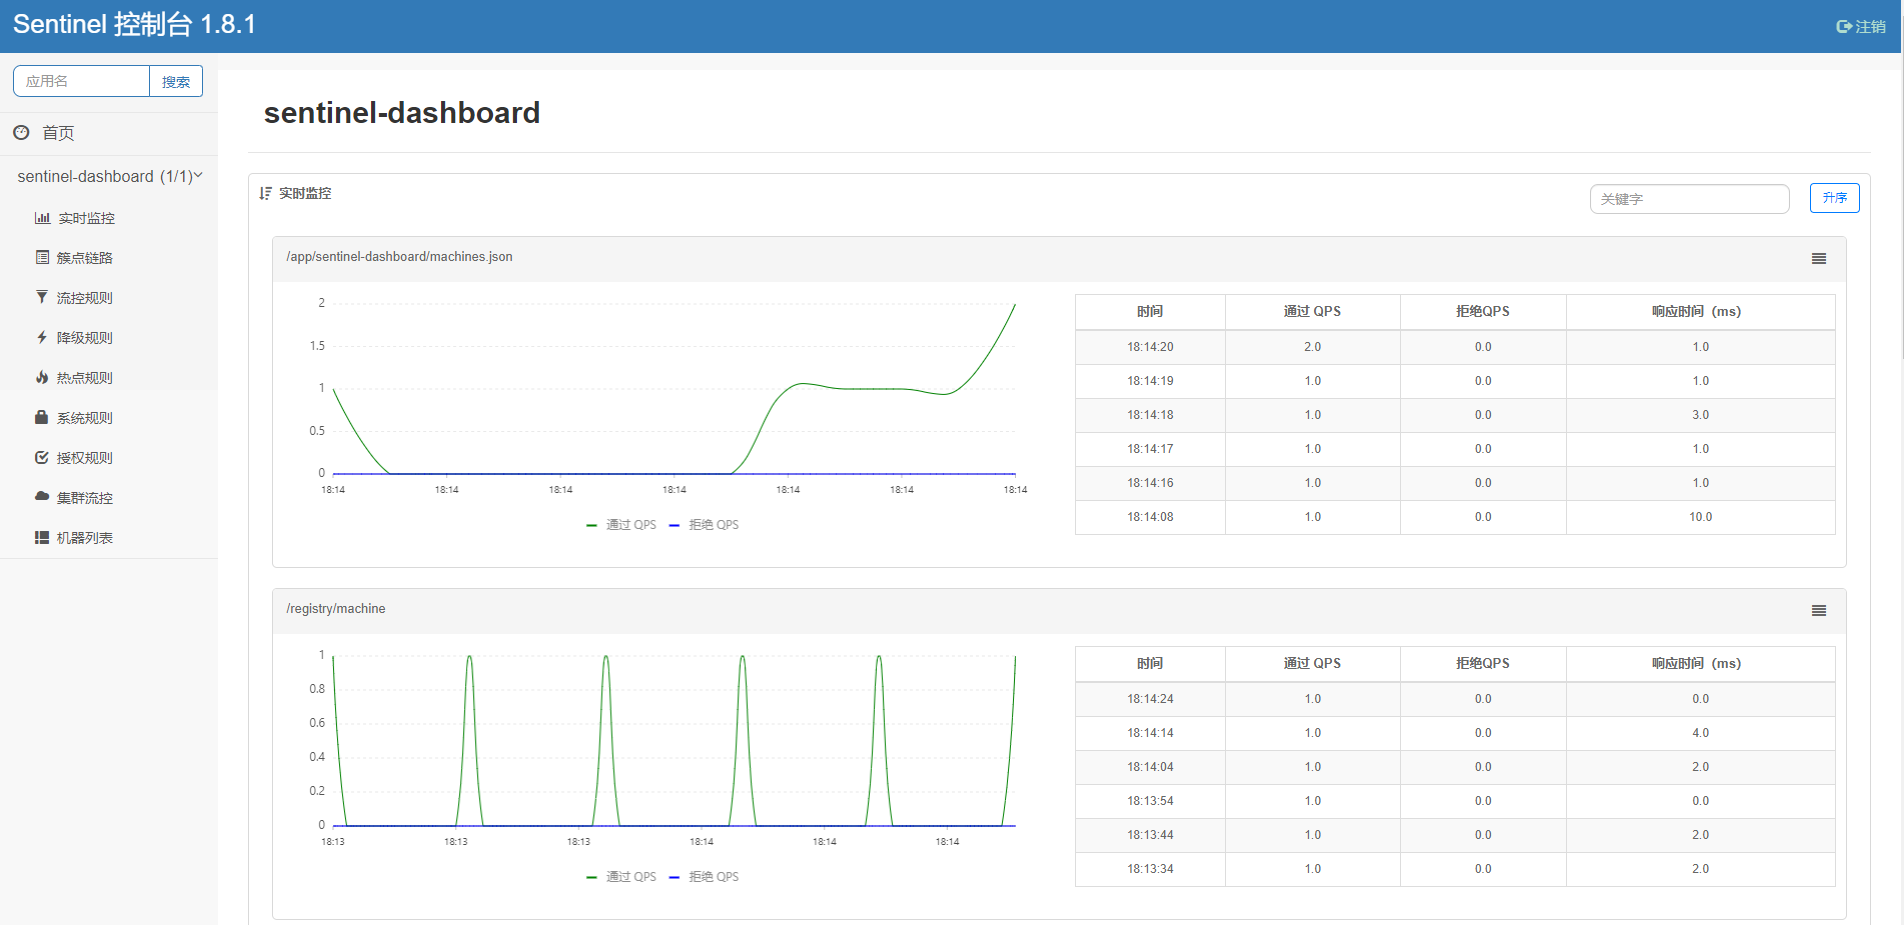This screenshot has width=1904, height=925.
Task: Click the degrade rules lightning icon
Action: click(x=42, y=338)
